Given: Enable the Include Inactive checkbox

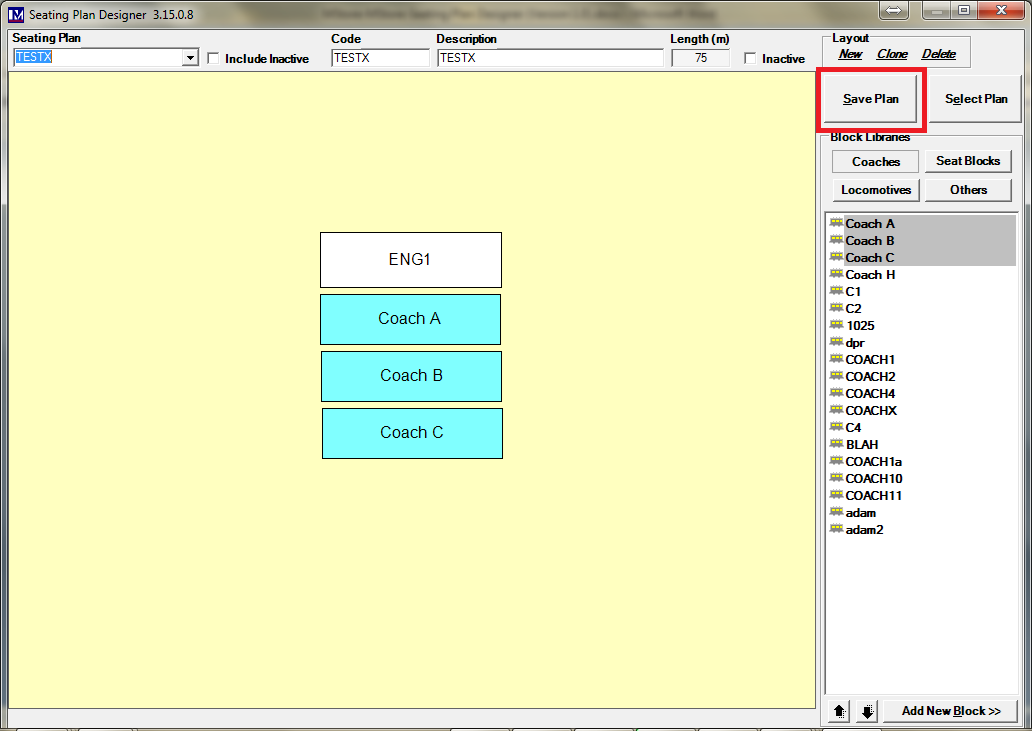Looking at the screenshot, I should point(213,59).
